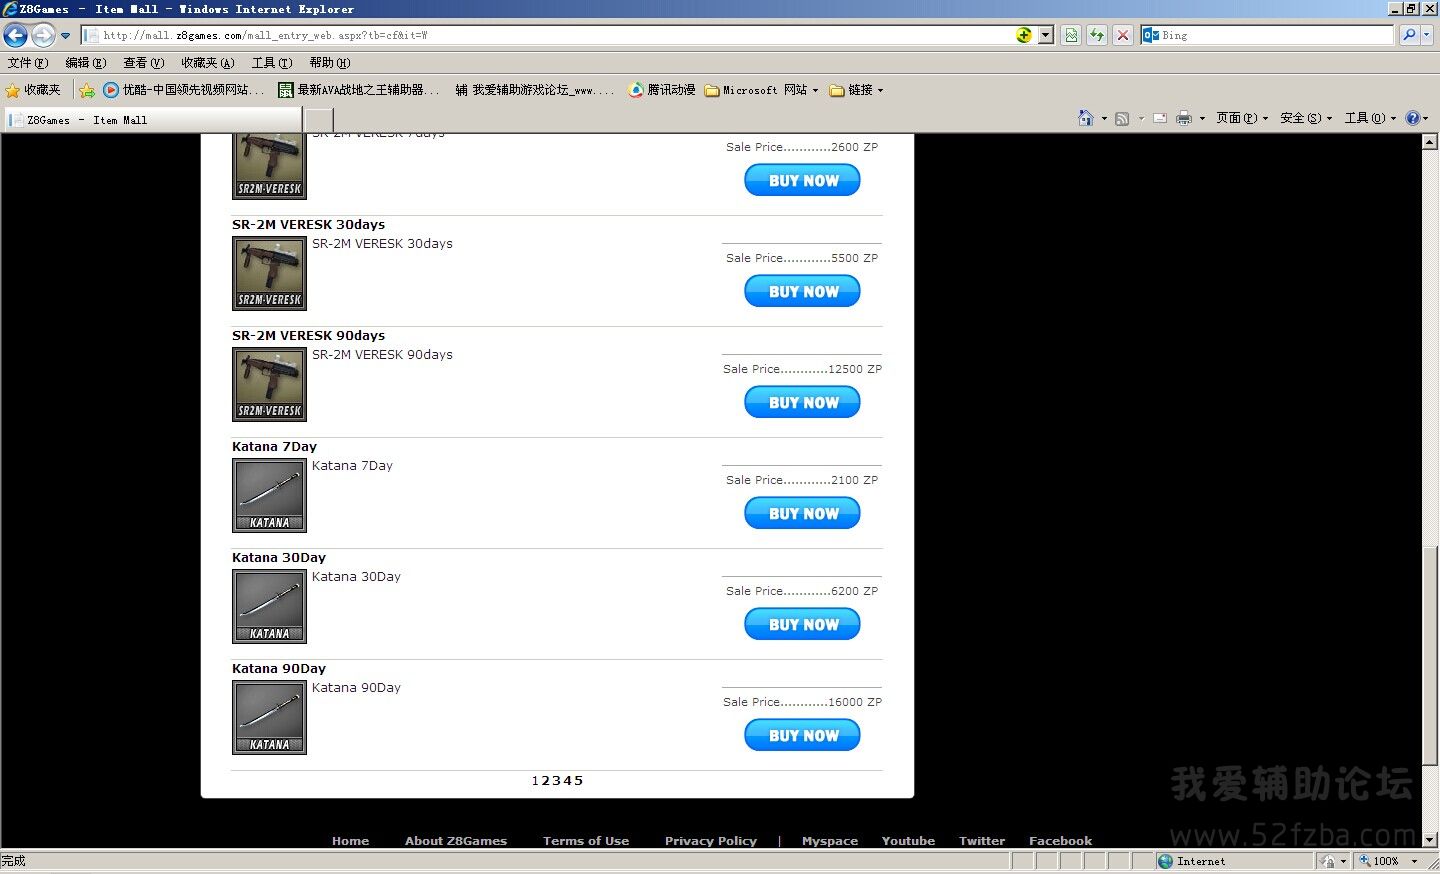This screenshot has width=1440, height=874.
Task: Click Katana 30Day sword thumbnail
Action: [269, 607]
